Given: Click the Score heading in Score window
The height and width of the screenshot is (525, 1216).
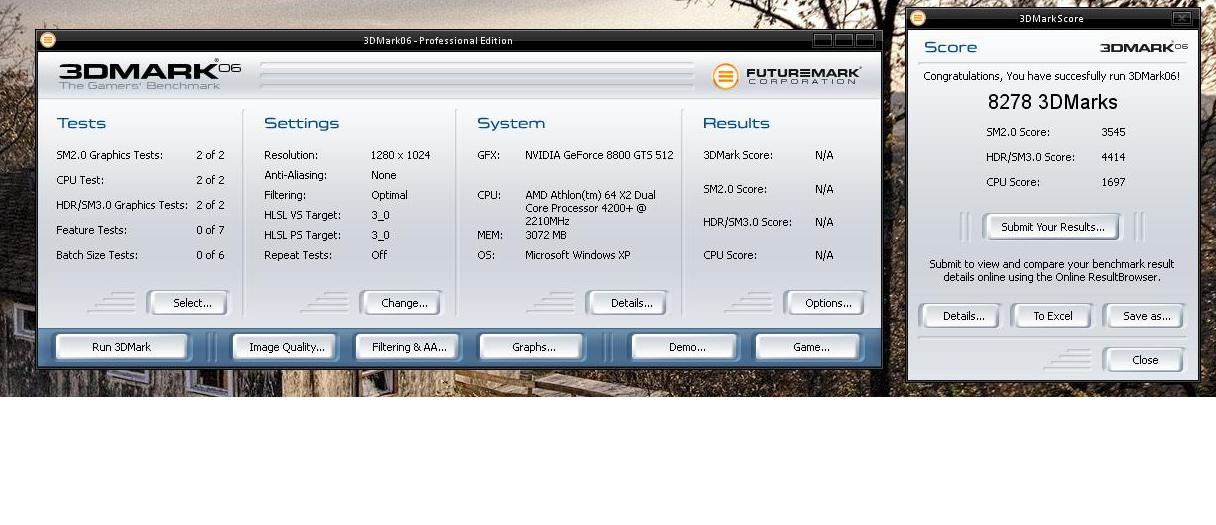Looking at the screenshot, I should pos(950,47).
